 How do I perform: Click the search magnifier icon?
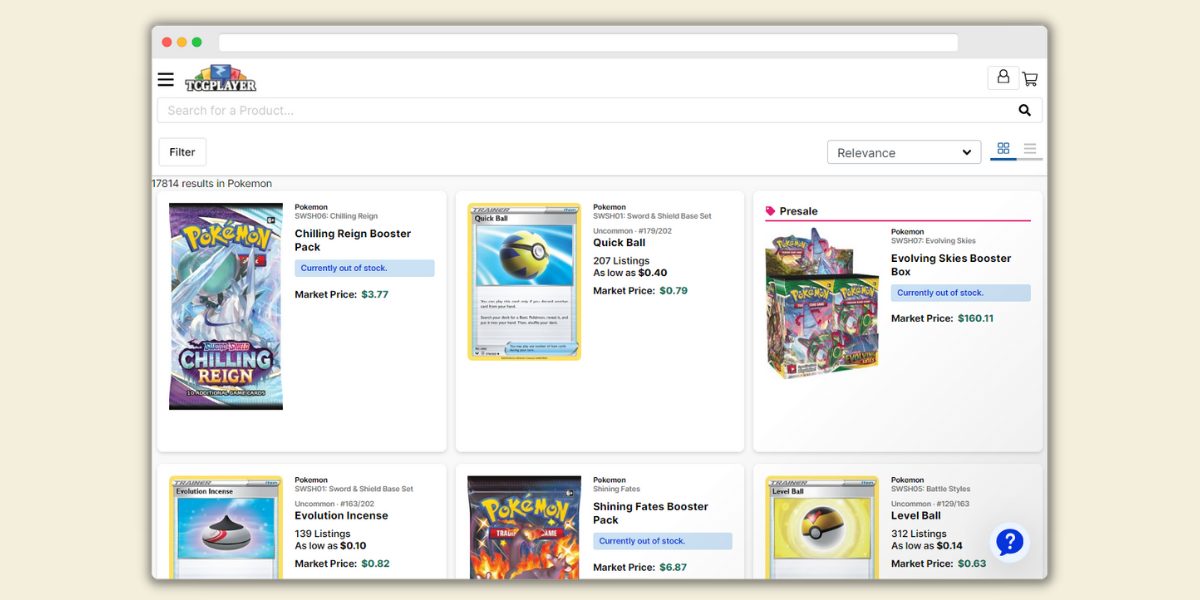click(x=1024, y=110)
